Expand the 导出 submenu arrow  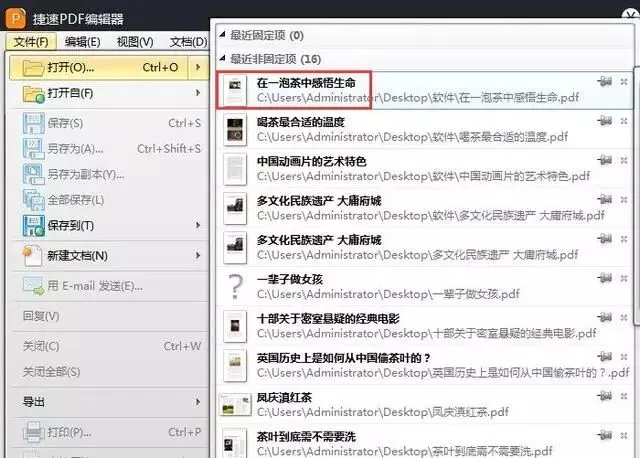(198, 402)
